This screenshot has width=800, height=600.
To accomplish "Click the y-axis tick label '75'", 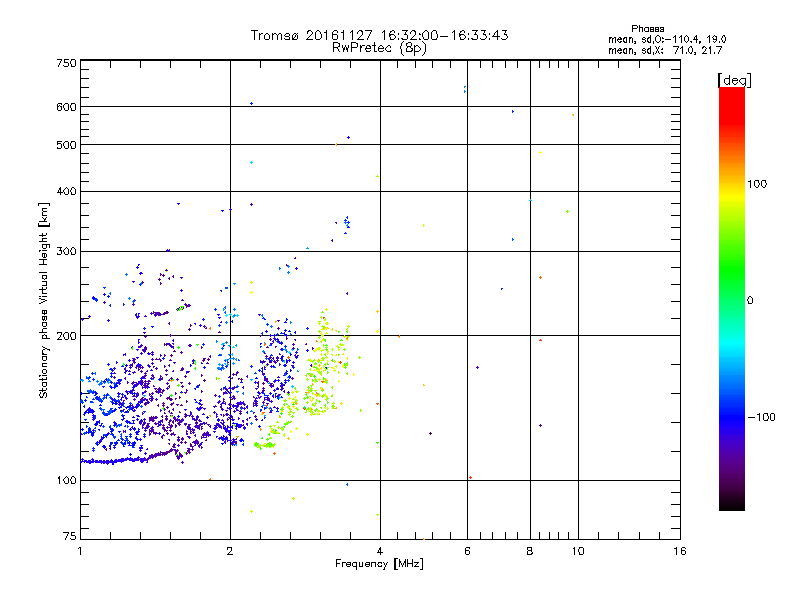I will pyautogui.click(x=70, y=536).
